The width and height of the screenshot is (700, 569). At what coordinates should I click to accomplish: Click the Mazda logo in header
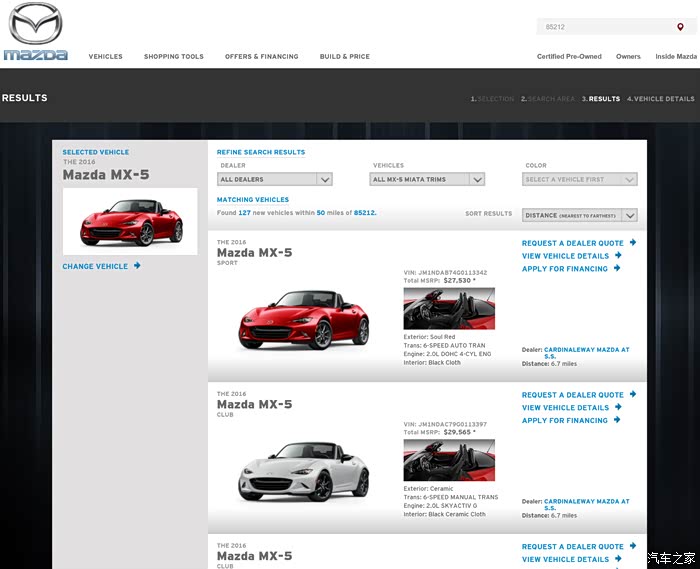pyautogui.click(x=35, y=32)
